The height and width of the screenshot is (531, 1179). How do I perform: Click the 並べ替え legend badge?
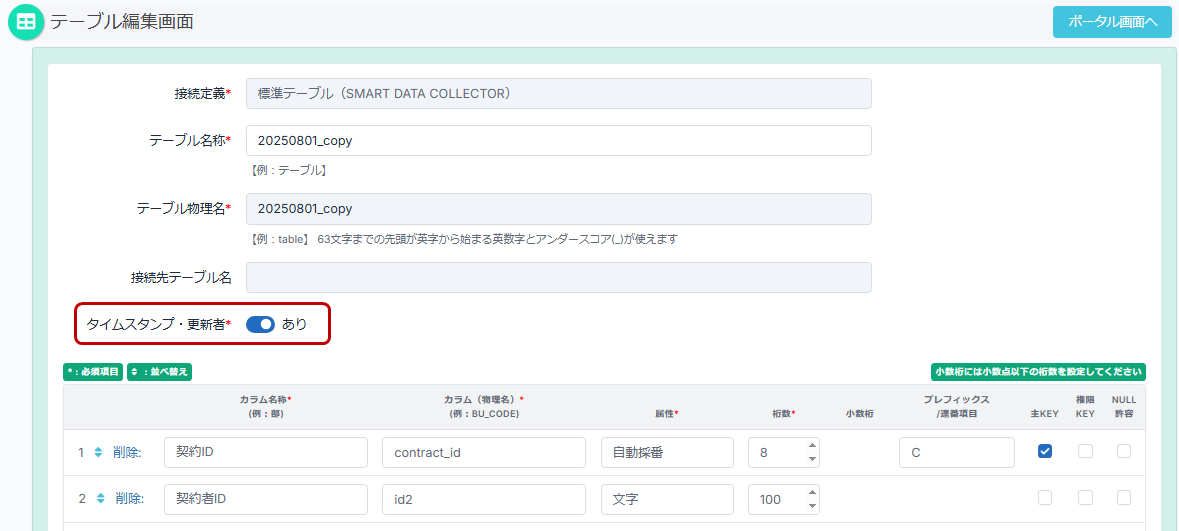(x=159, y=372)
